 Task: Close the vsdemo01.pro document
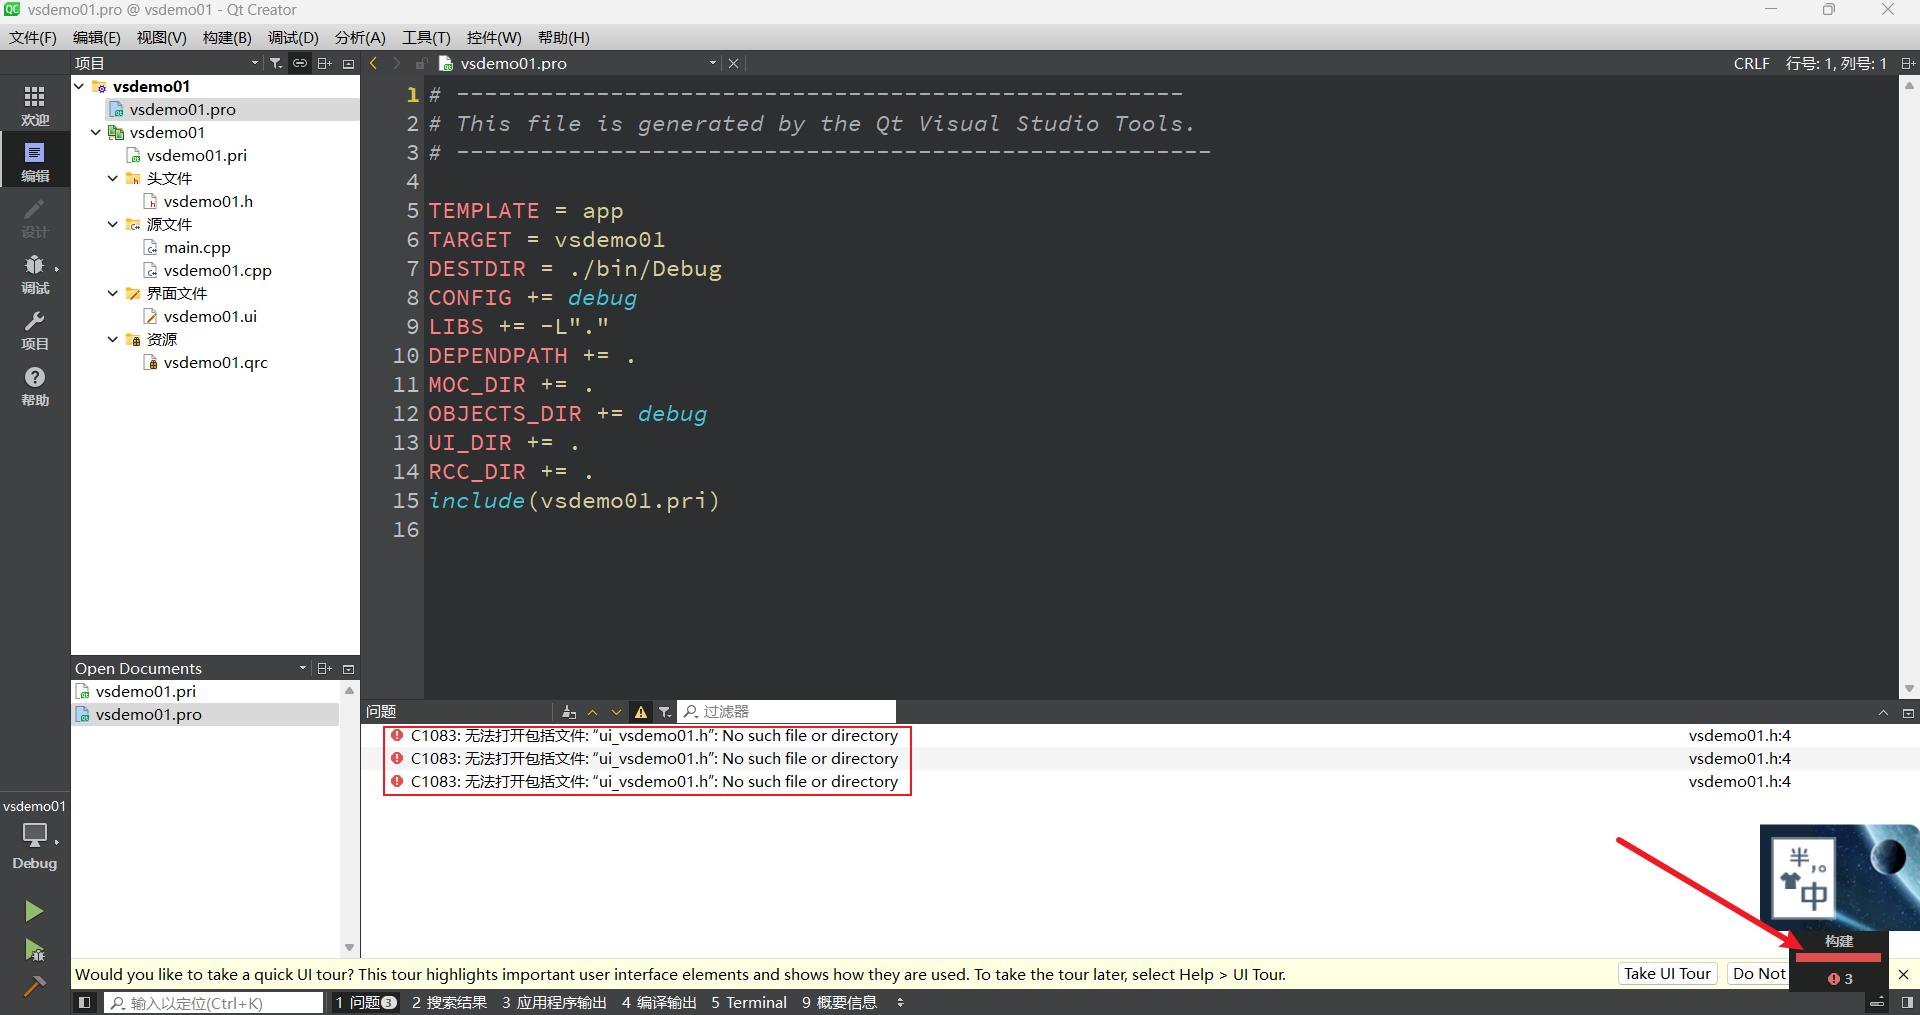pyautogui.click(x=733, y=63)
